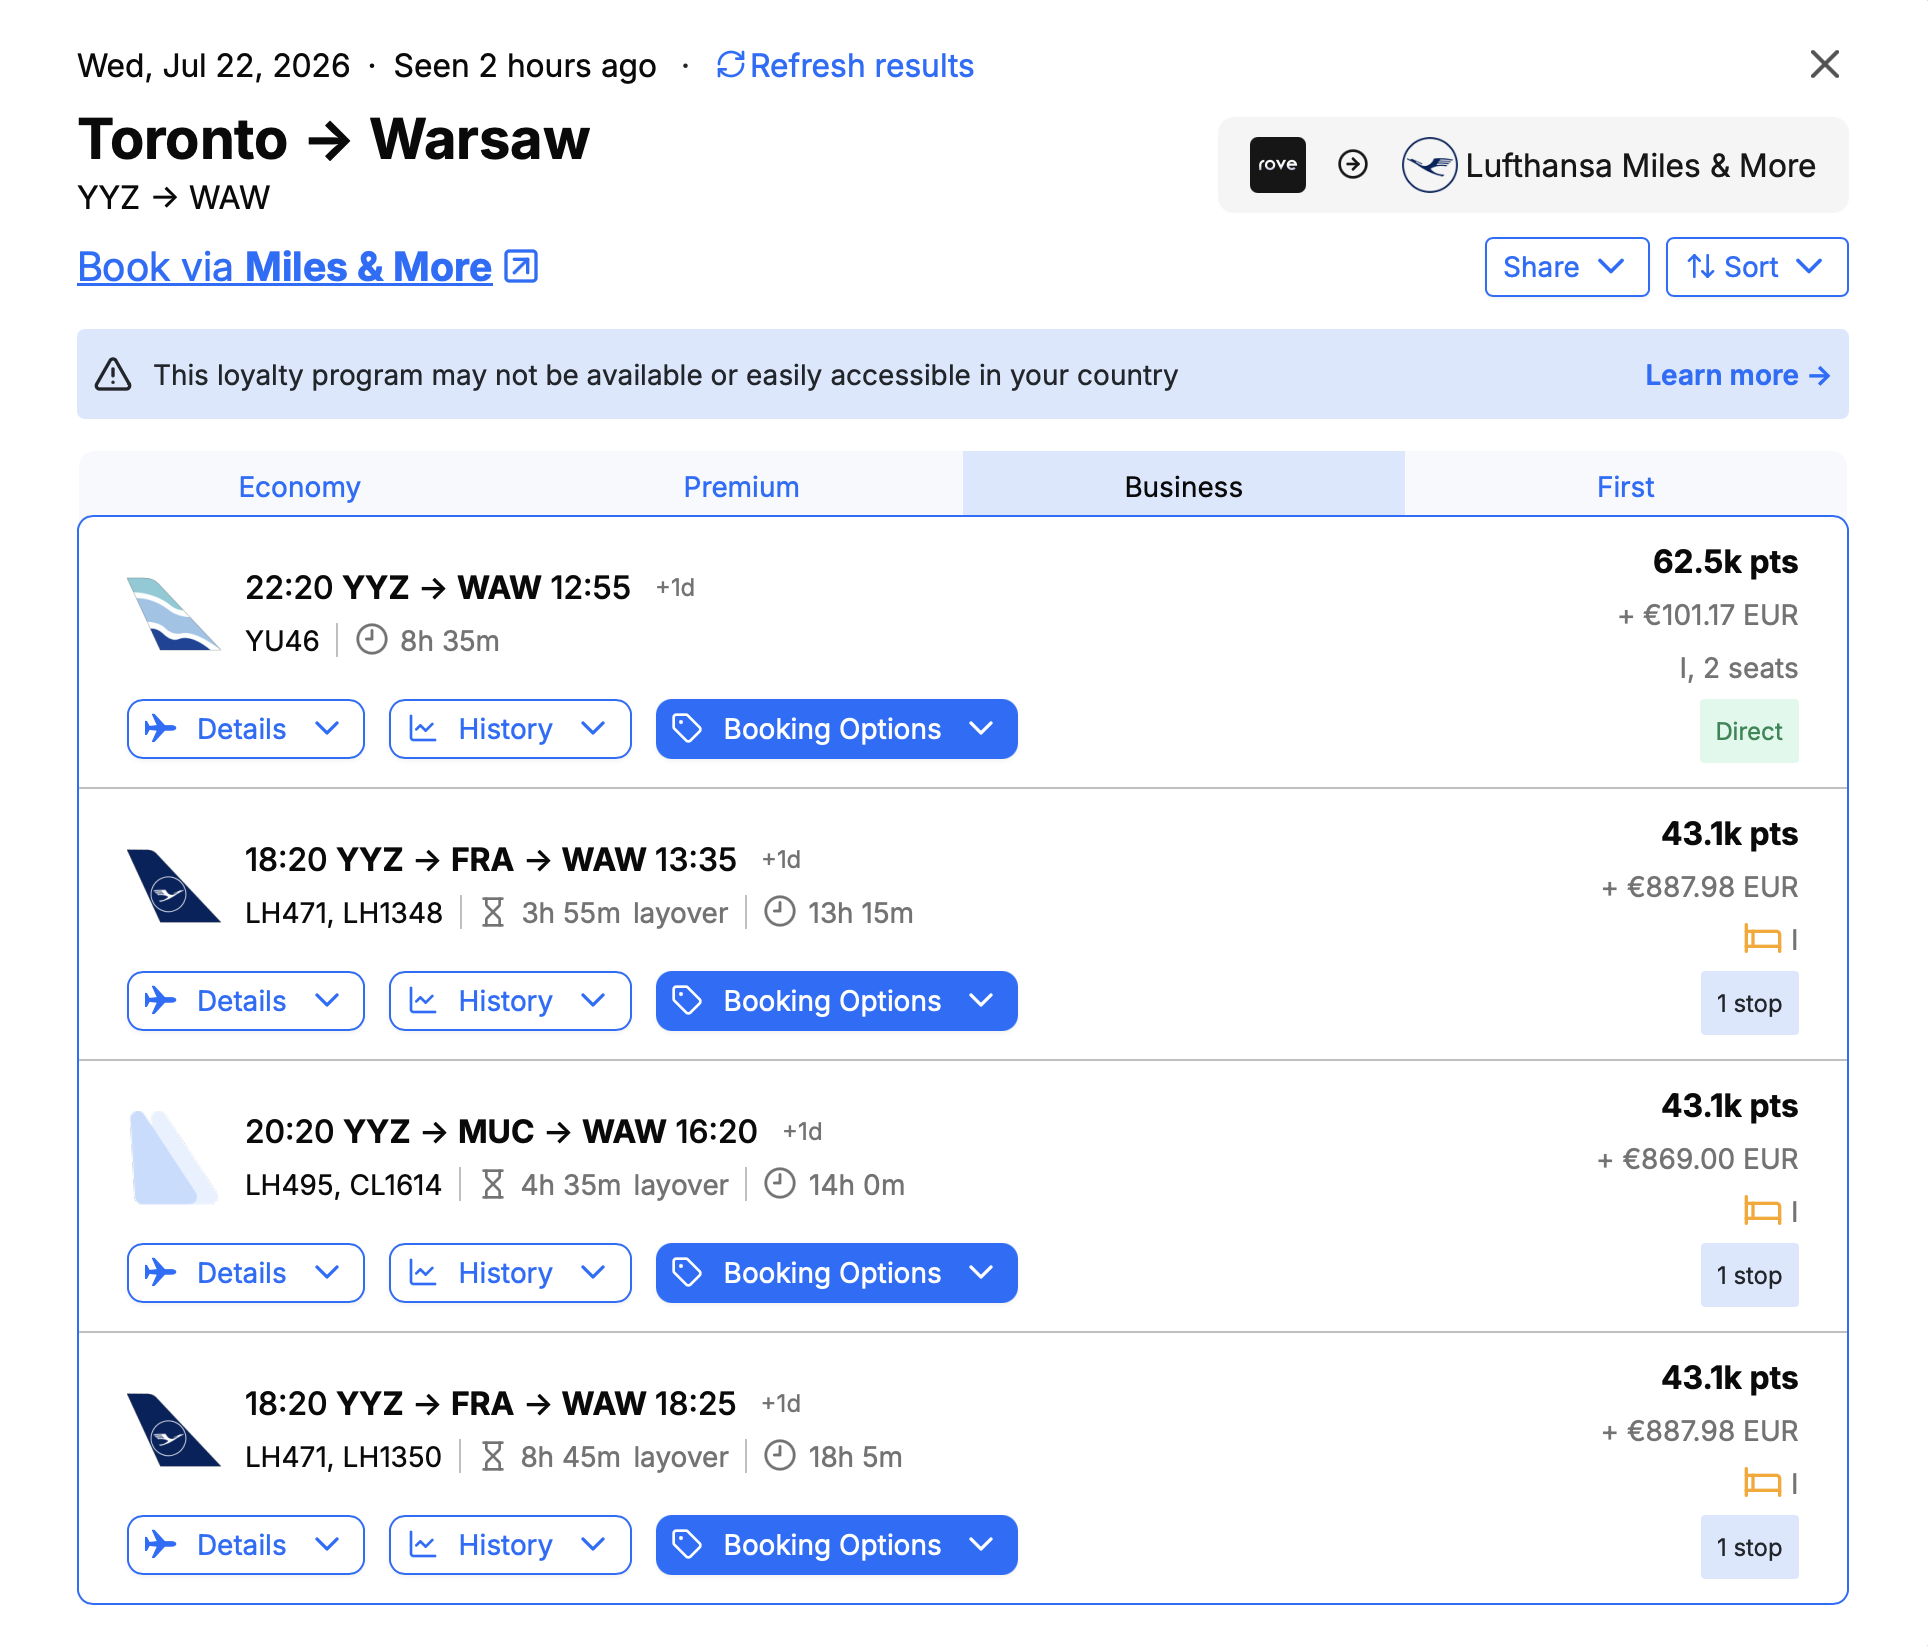
Task: Expand Details for the LH471, LH1348 itinerary
Action: tap(245, 1001)
